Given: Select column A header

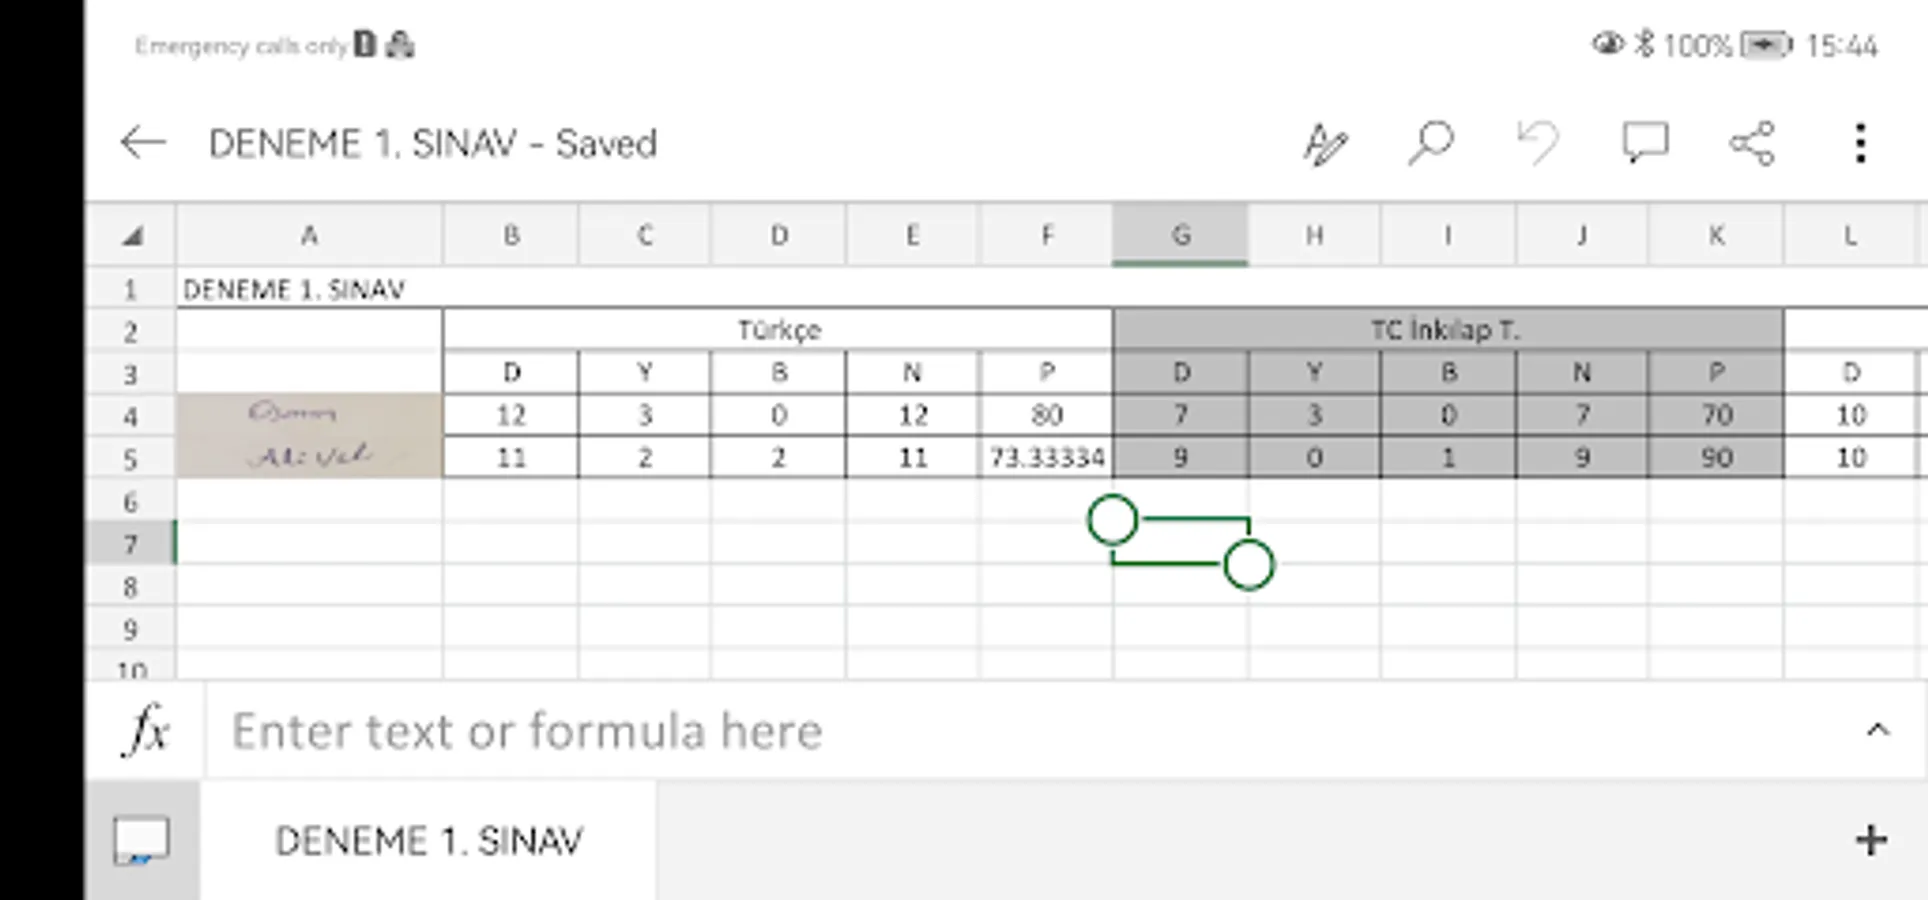Looking at the screenshot, I should point(309,236).
